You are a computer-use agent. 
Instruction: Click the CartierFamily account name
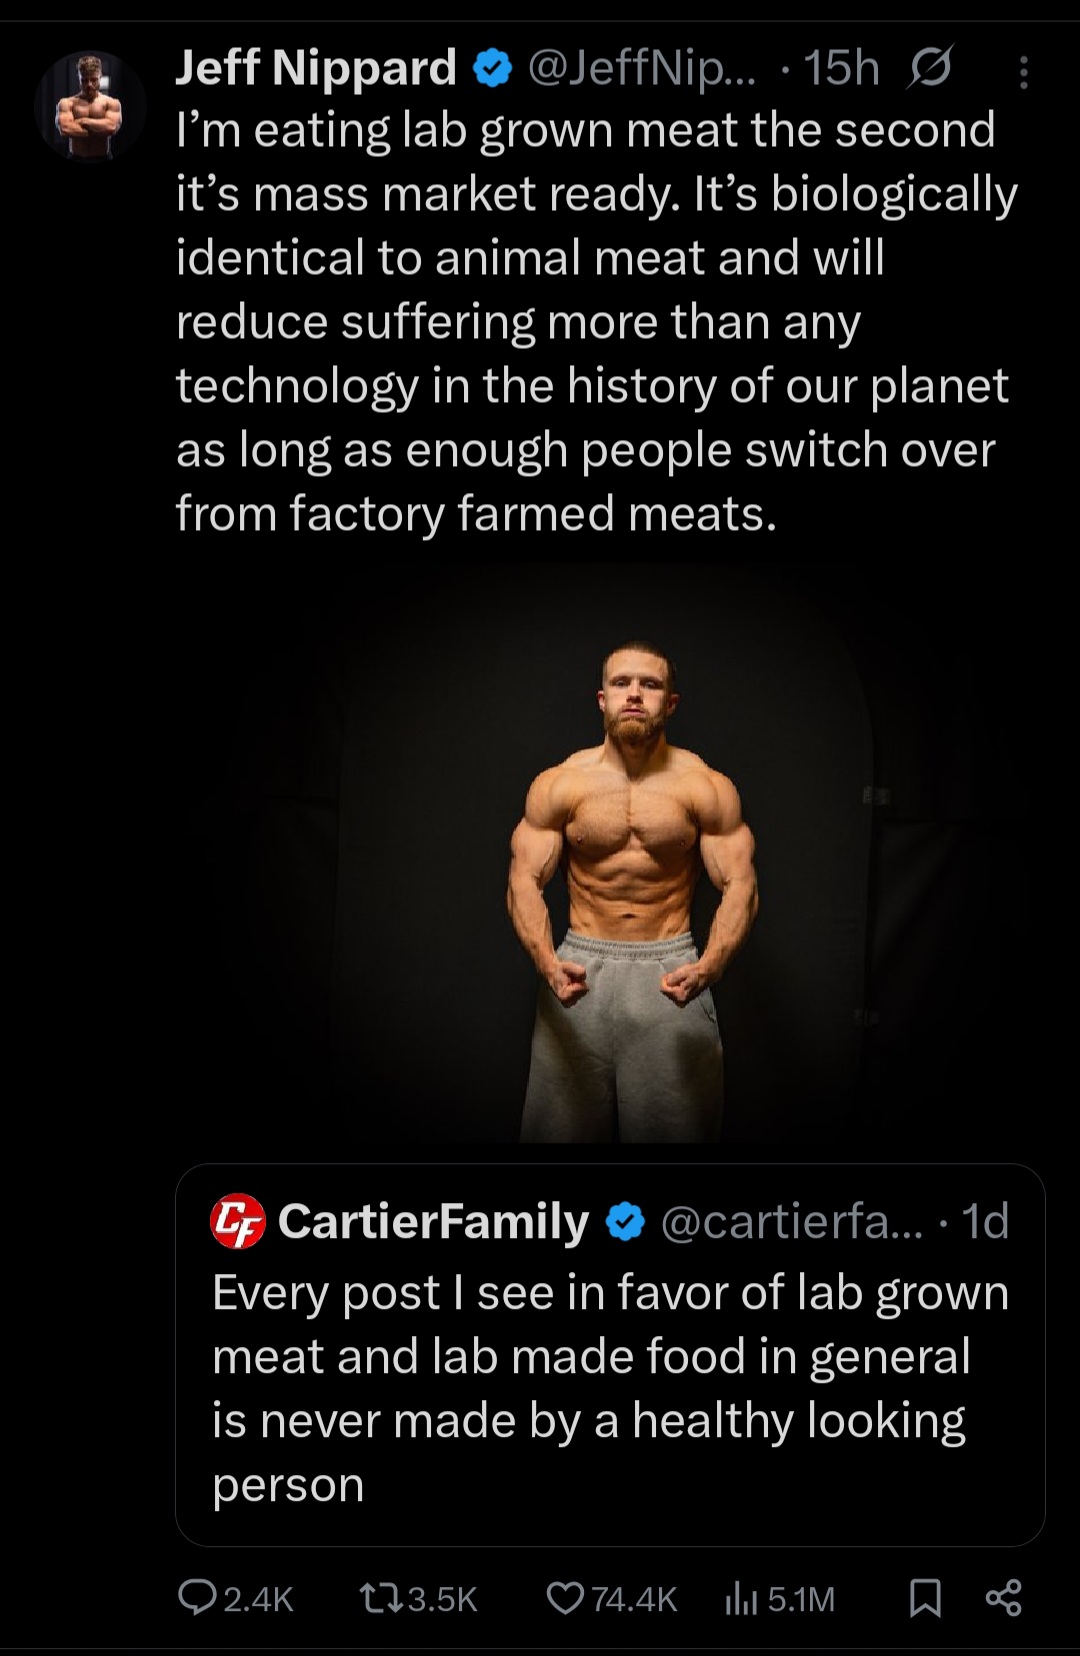pyautogui.click(x=433, y=1222)
